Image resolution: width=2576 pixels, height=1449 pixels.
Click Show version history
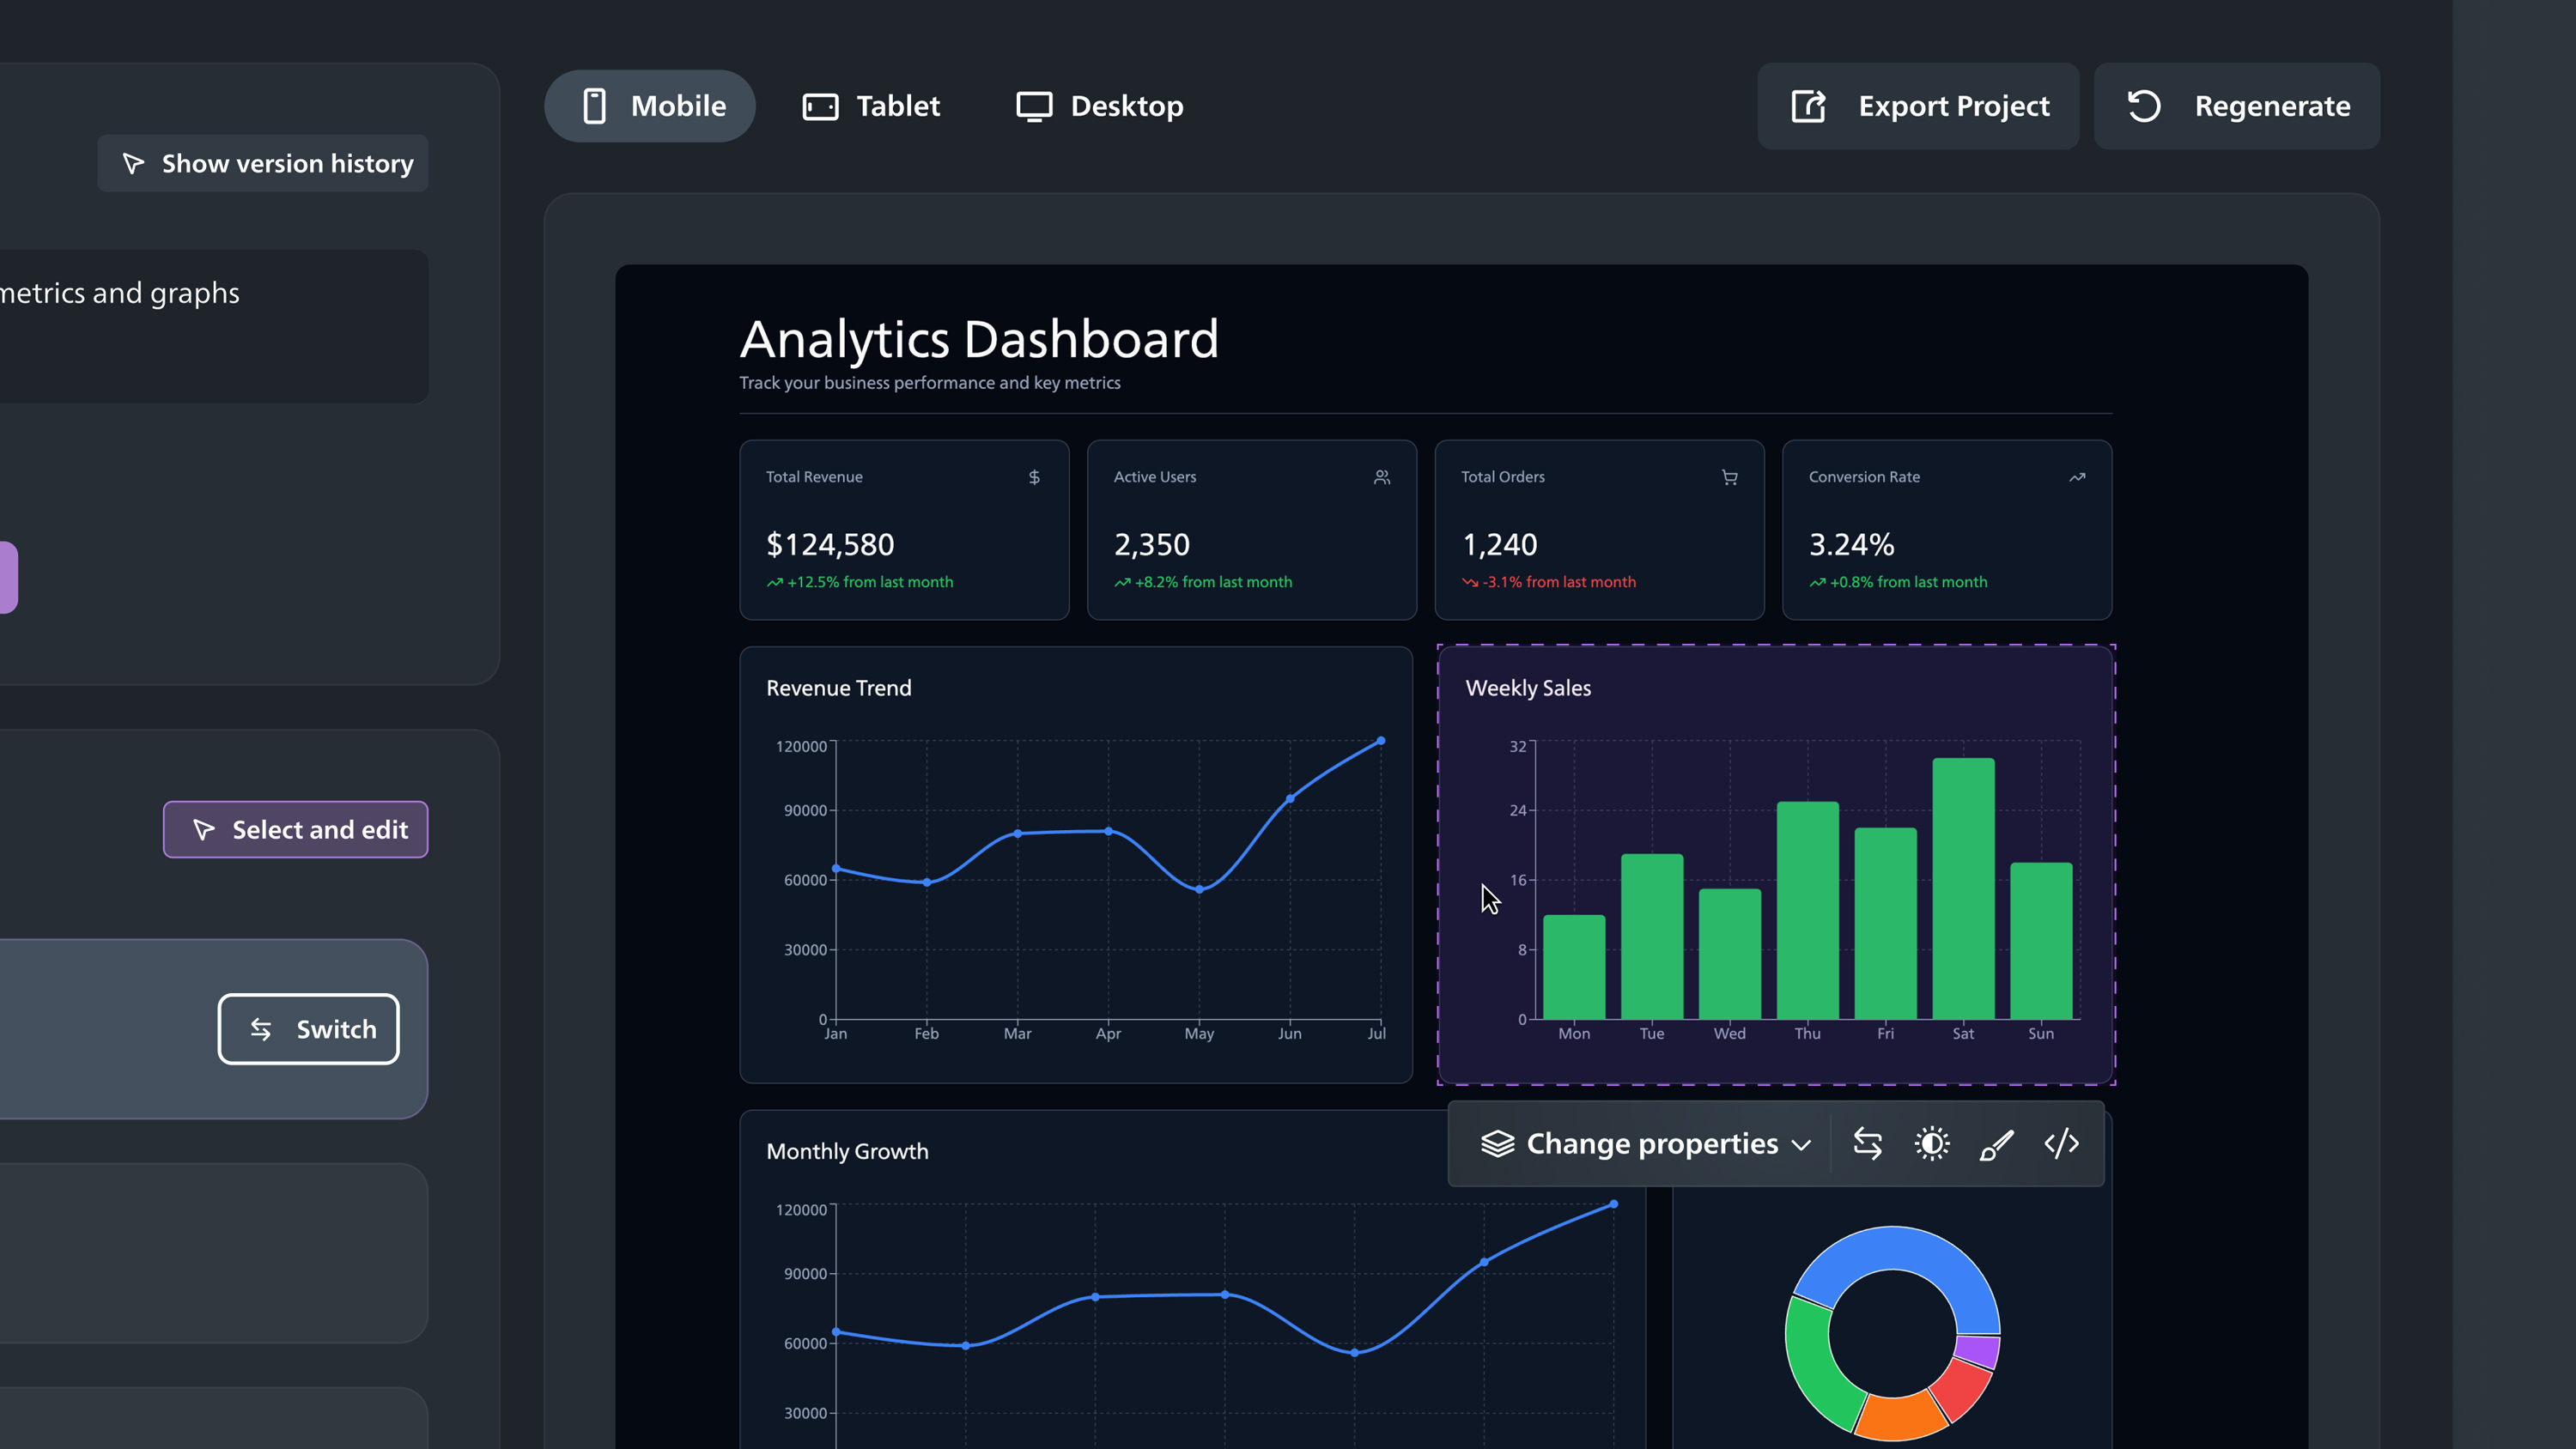tap(263, 163)
